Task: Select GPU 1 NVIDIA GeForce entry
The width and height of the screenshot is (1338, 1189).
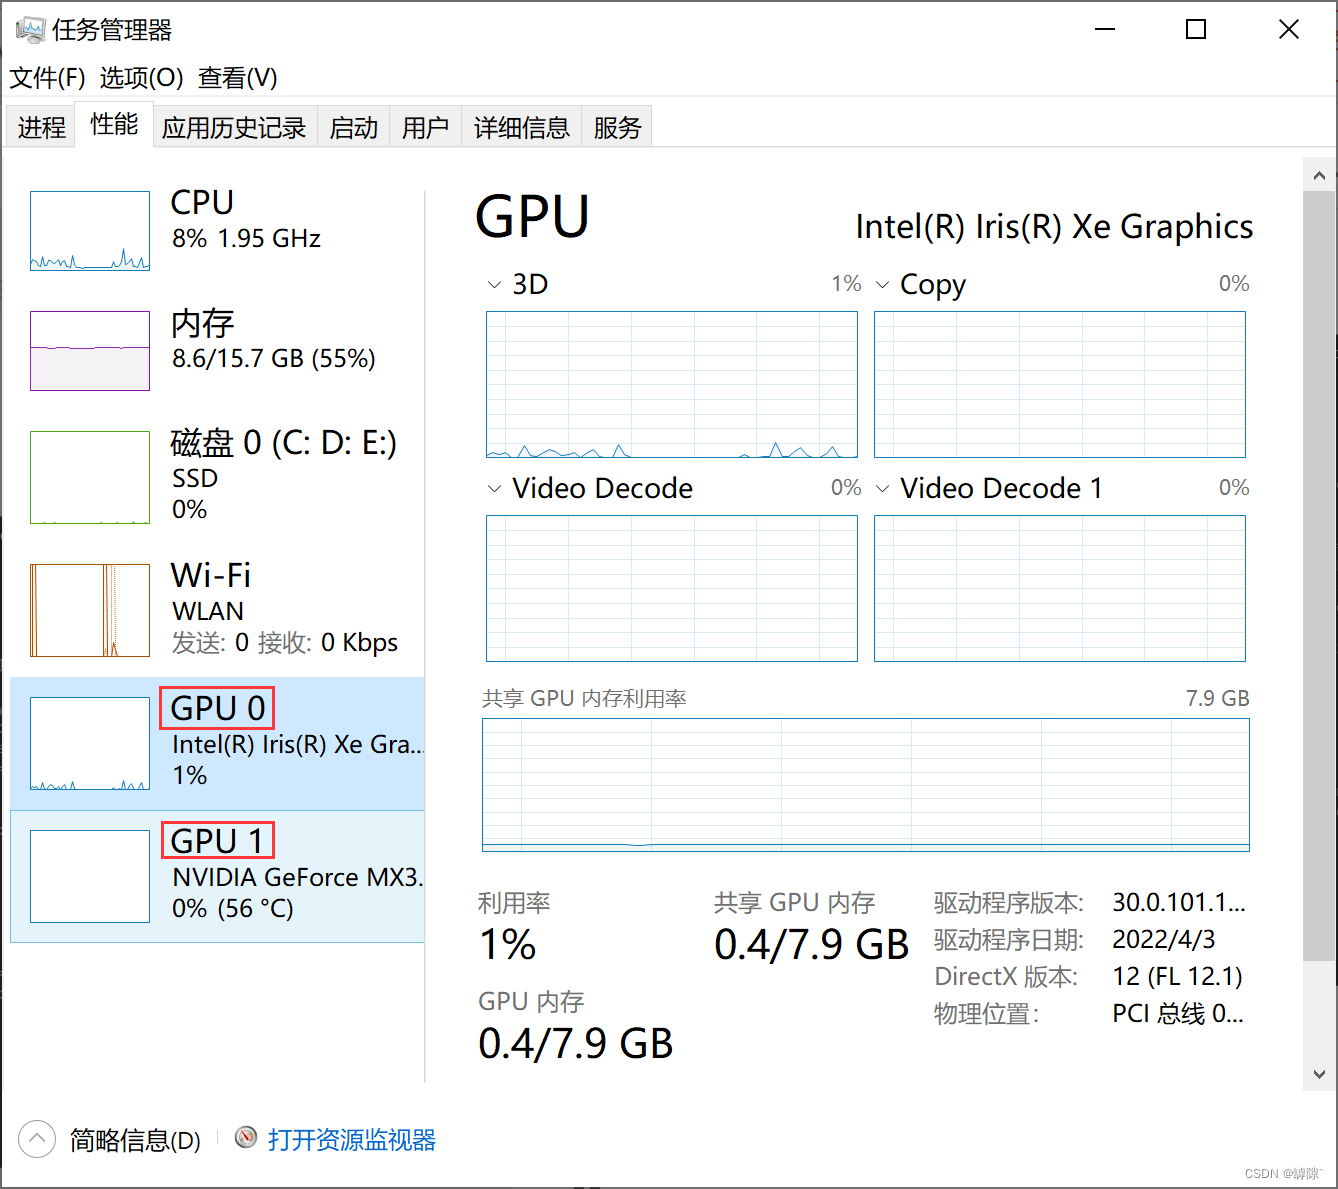Action: click(218, 876)
